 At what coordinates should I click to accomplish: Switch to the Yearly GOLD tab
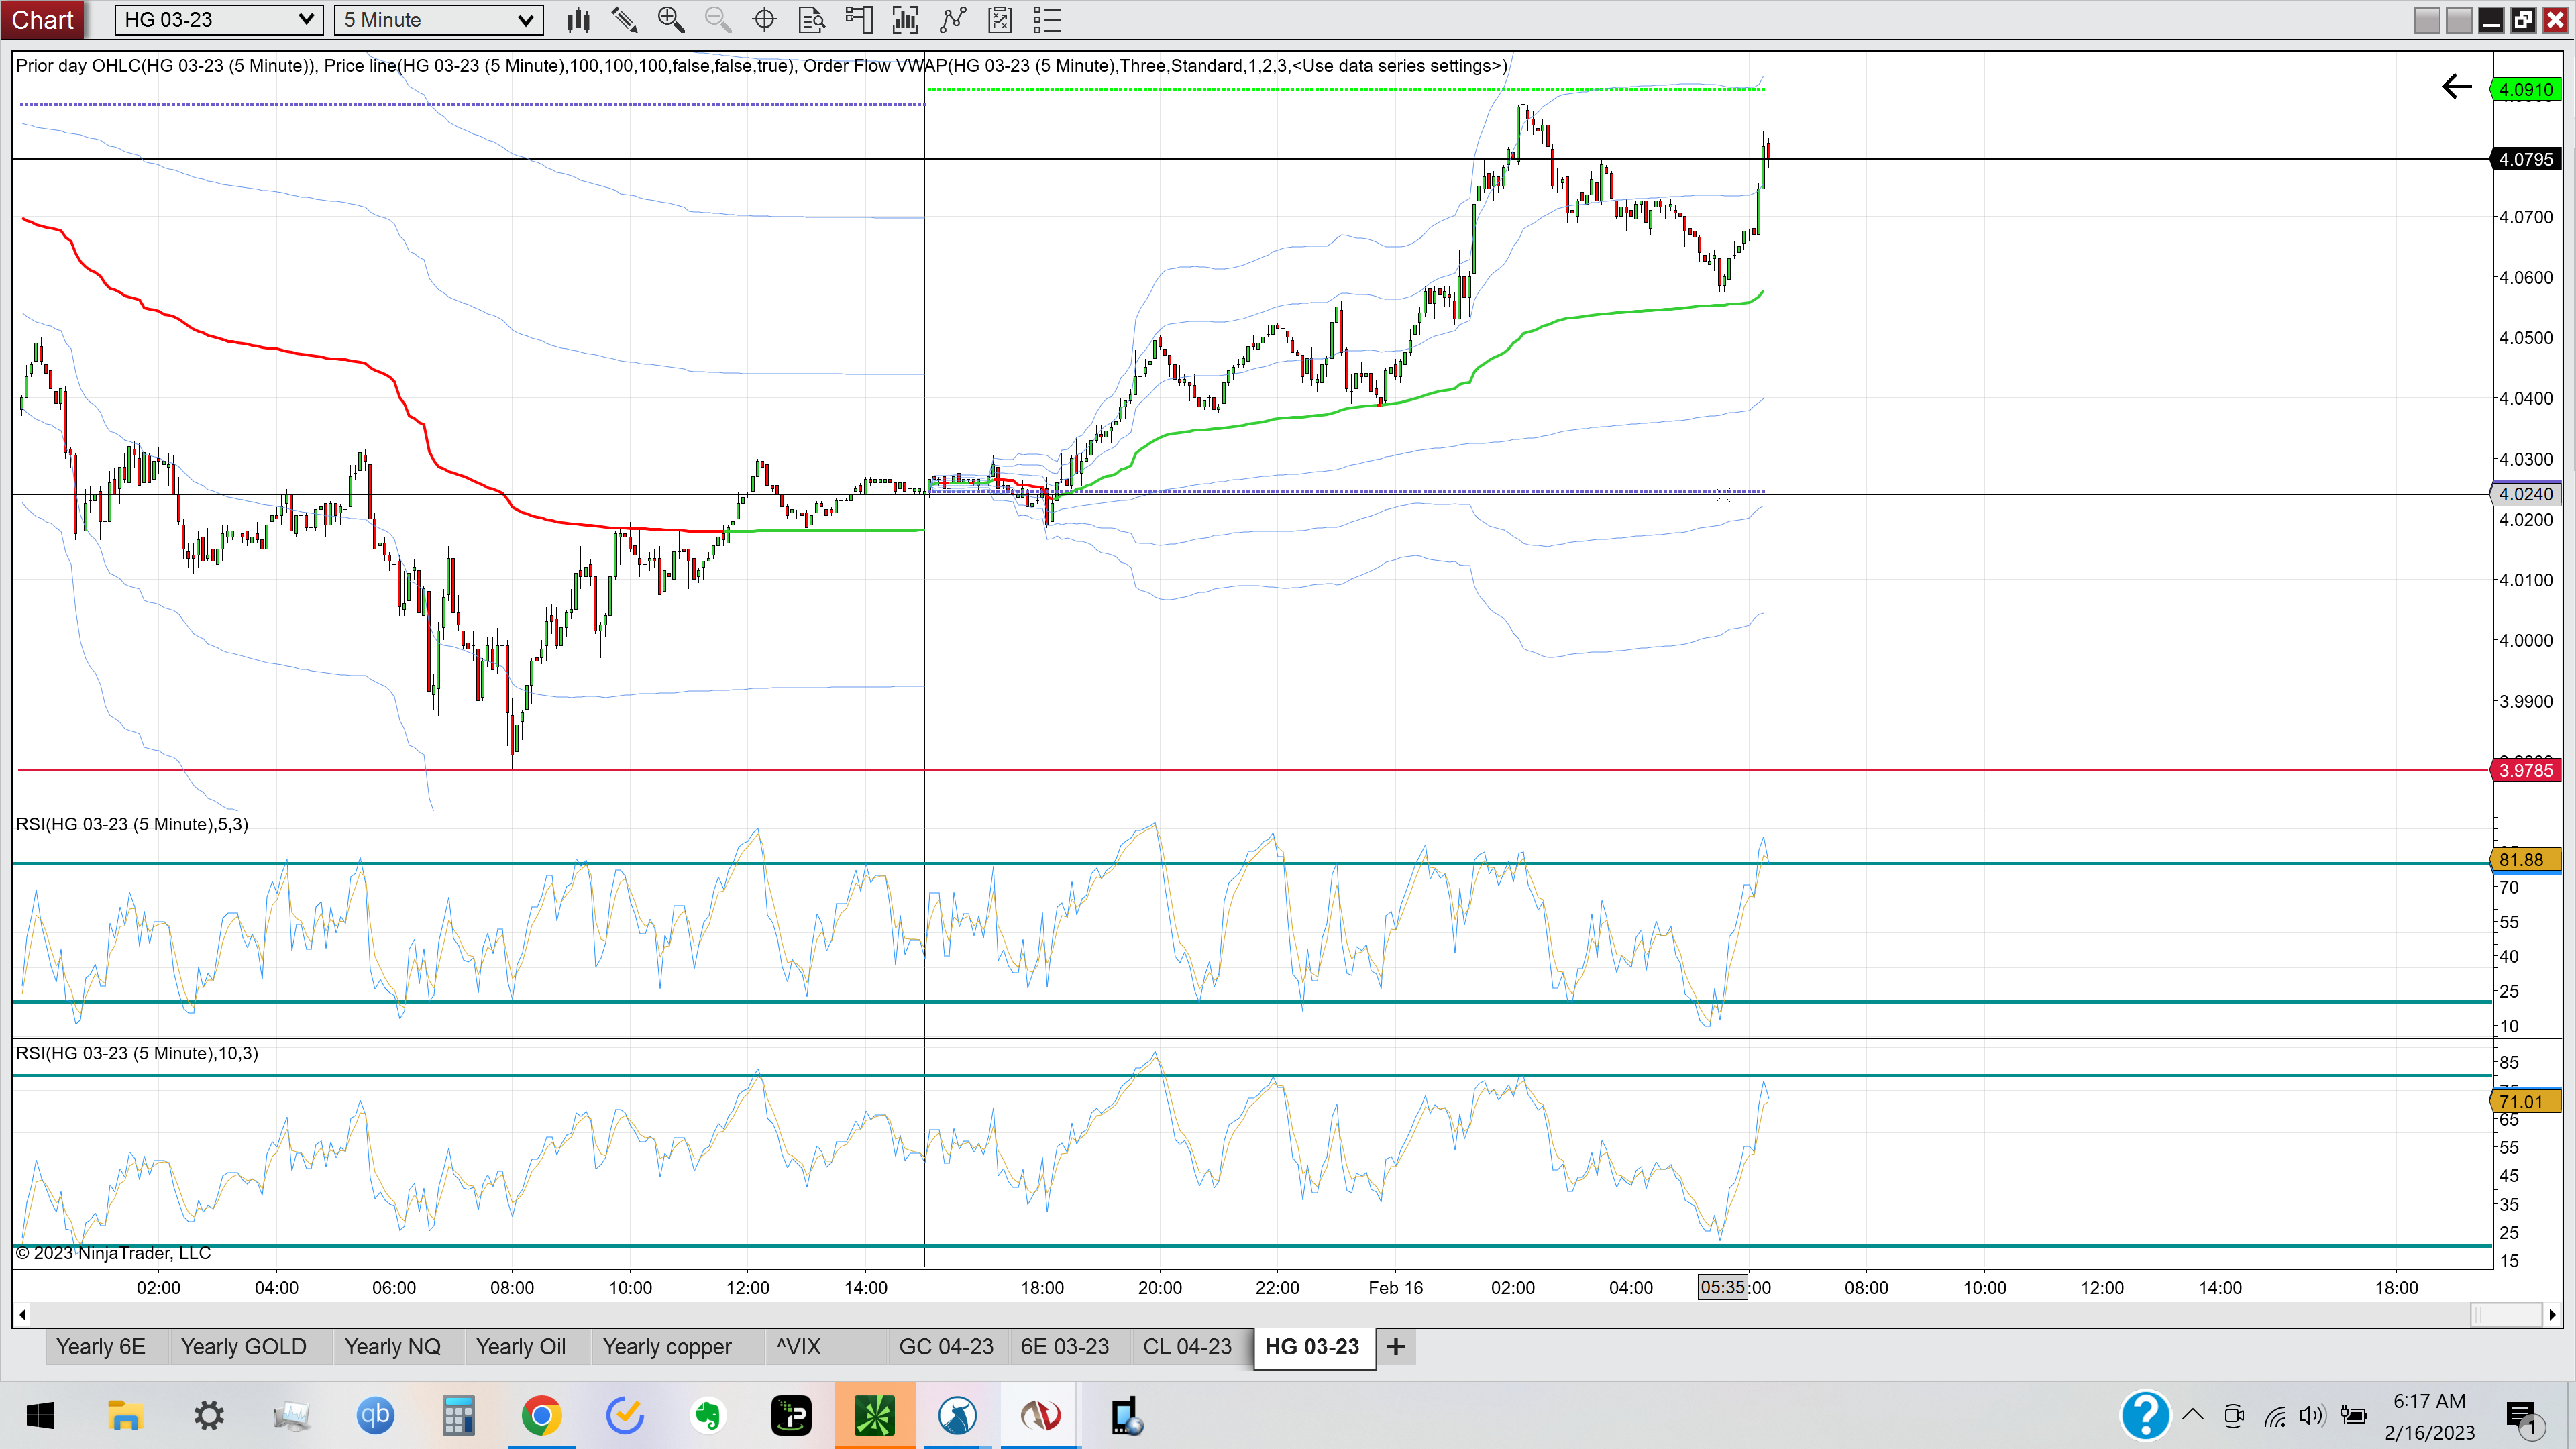click(244, 1347)
